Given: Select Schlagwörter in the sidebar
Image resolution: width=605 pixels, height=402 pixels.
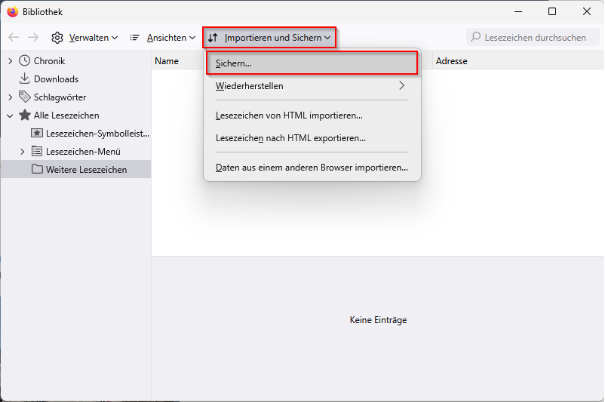Looking at the screenshot, I should pyautogui.click(x=60, y=97).
